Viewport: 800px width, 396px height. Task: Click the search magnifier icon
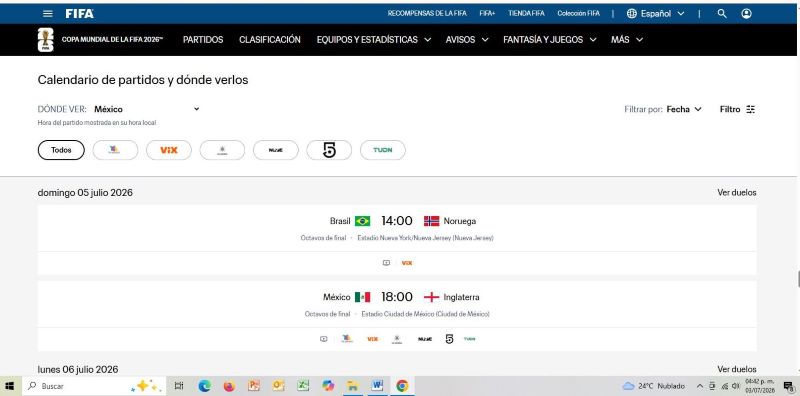pos(721,14)
